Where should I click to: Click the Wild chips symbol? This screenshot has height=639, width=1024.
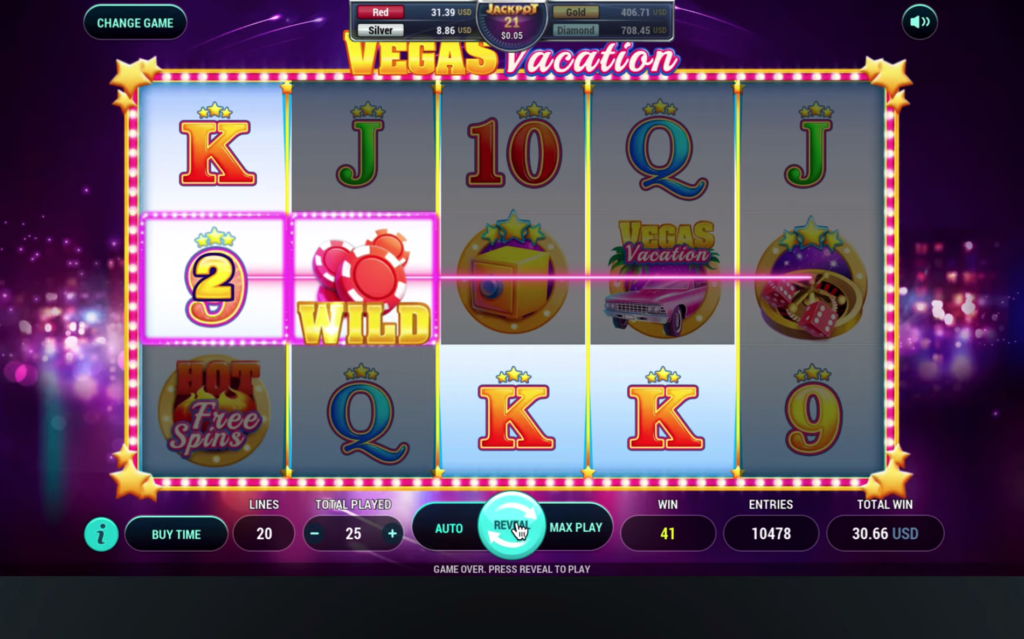click(364, 280)
